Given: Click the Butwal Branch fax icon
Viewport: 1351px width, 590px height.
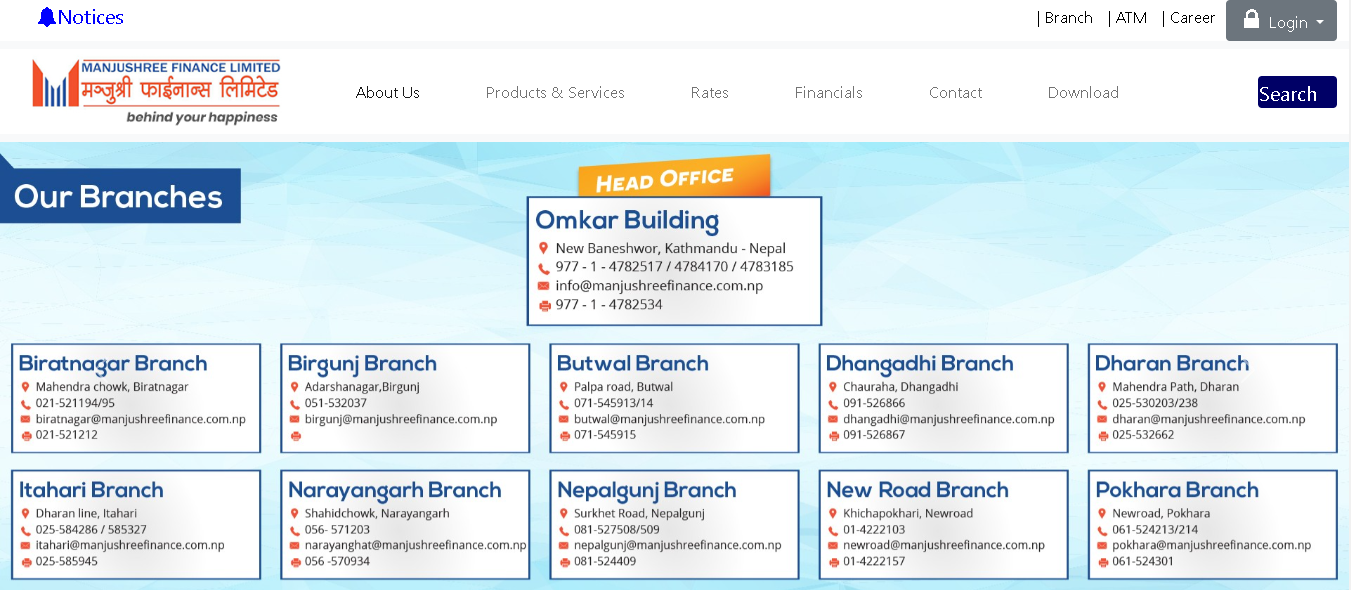Looking at the screenshot, I should (x=564, y=436).
